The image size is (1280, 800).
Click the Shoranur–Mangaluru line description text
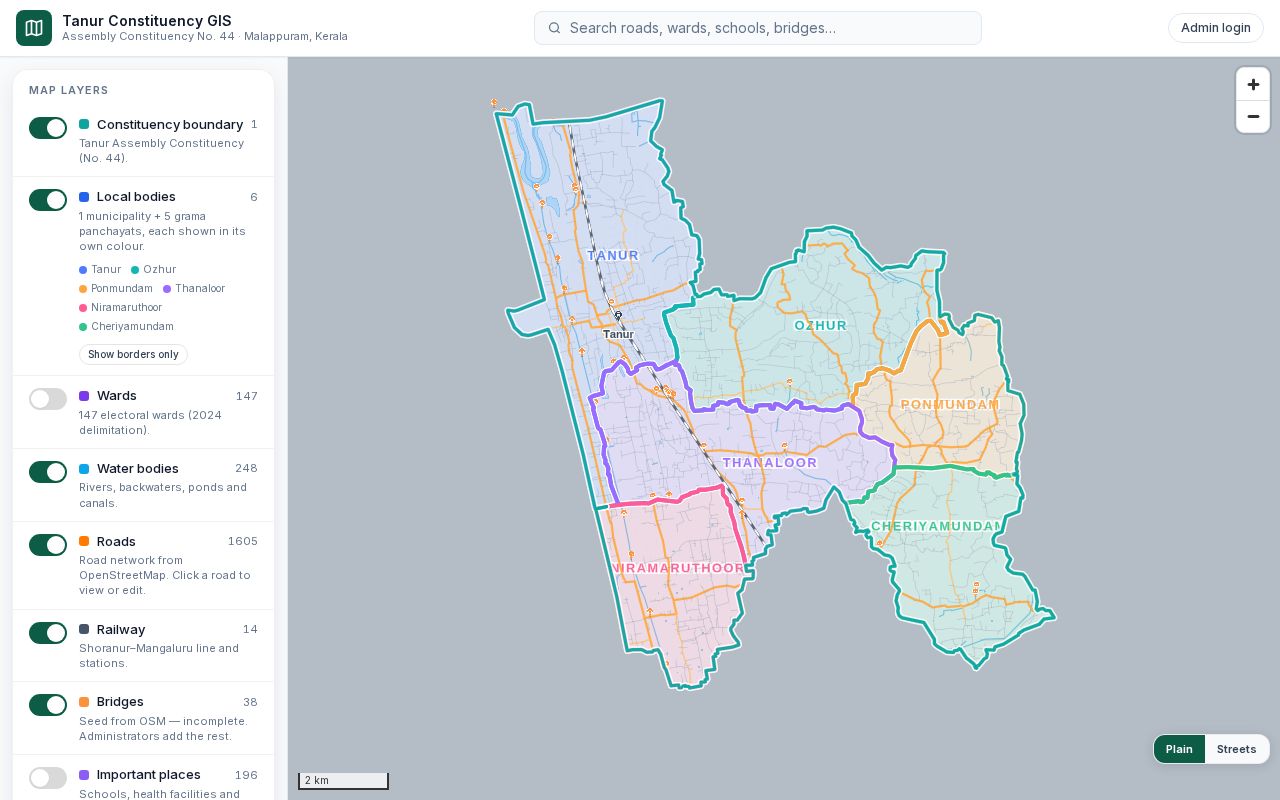[159, 656]
